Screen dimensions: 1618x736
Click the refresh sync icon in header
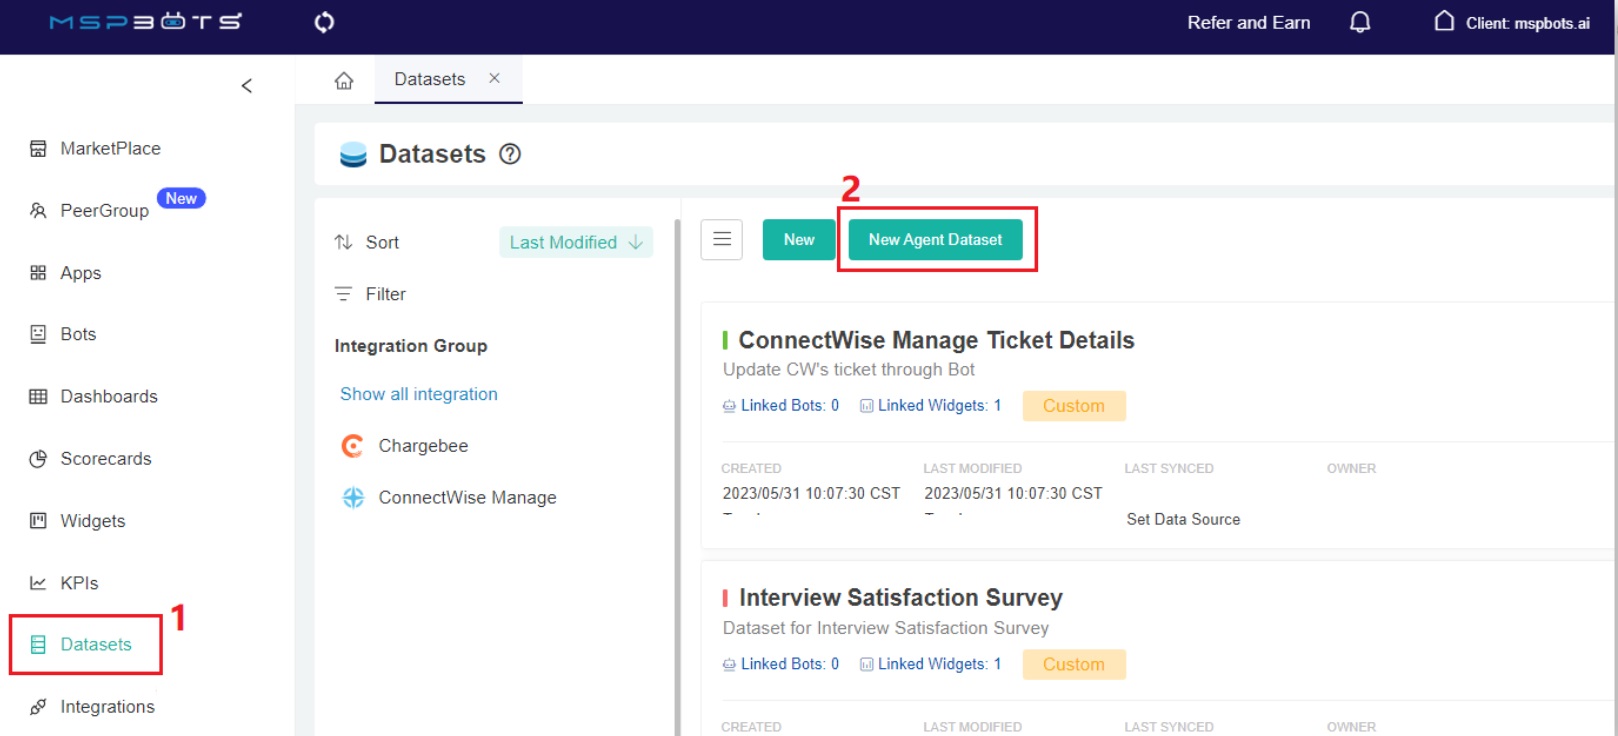[324, 22]
